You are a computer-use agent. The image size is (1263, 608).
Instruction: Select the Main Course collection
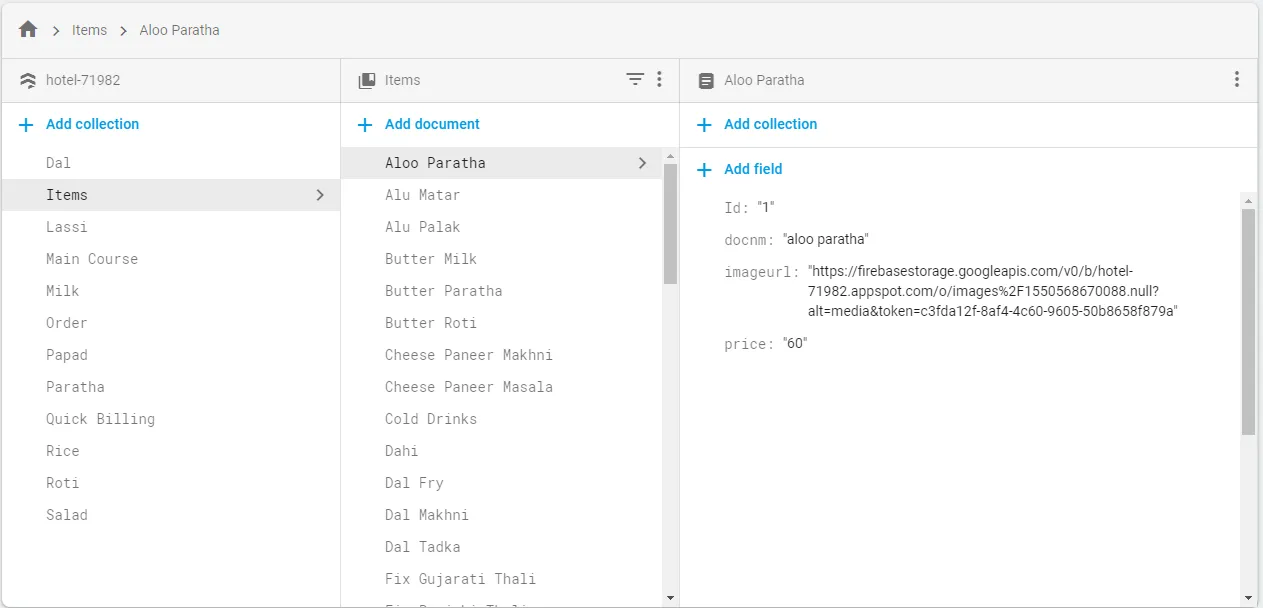click(92, 259)
